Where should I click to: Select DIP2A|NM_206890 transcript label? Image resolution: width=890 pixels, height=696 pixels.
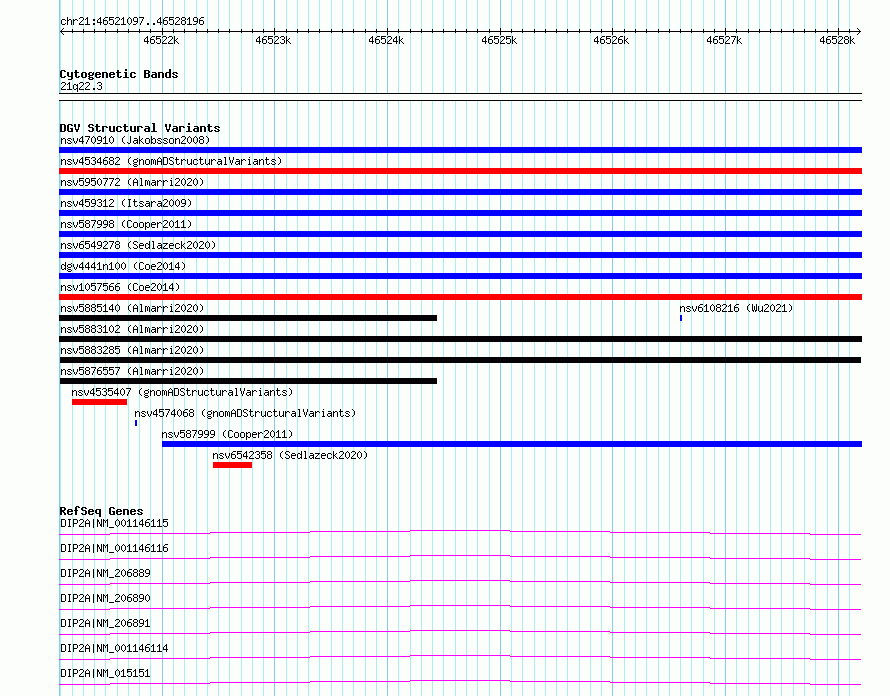(105, 598)
